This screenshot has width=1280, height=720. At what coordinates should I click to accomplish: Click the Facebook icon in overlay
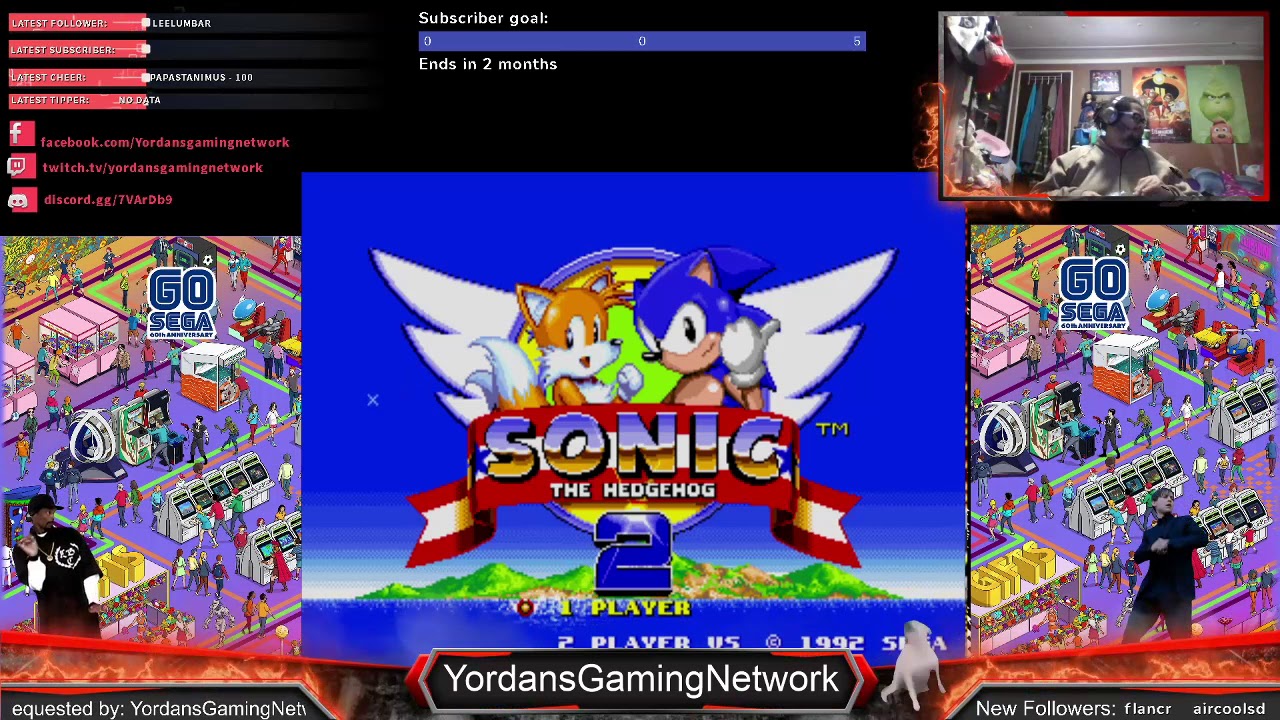[x=21, y=135]
